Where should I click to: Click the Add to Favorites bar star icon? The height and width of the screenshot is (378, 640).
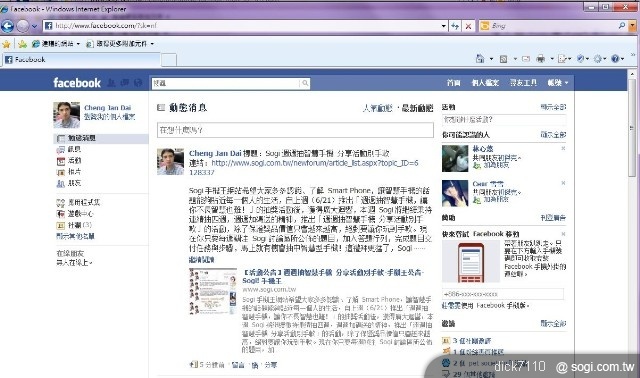pos(22,44)
